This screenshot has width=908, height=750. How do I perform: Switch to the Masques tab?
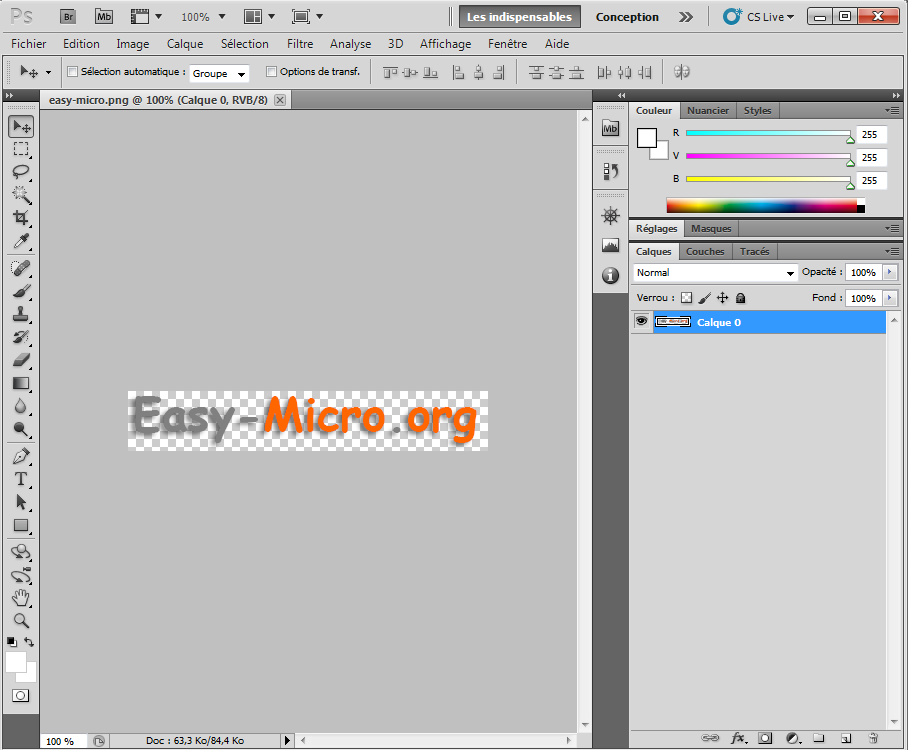(711, 228)
